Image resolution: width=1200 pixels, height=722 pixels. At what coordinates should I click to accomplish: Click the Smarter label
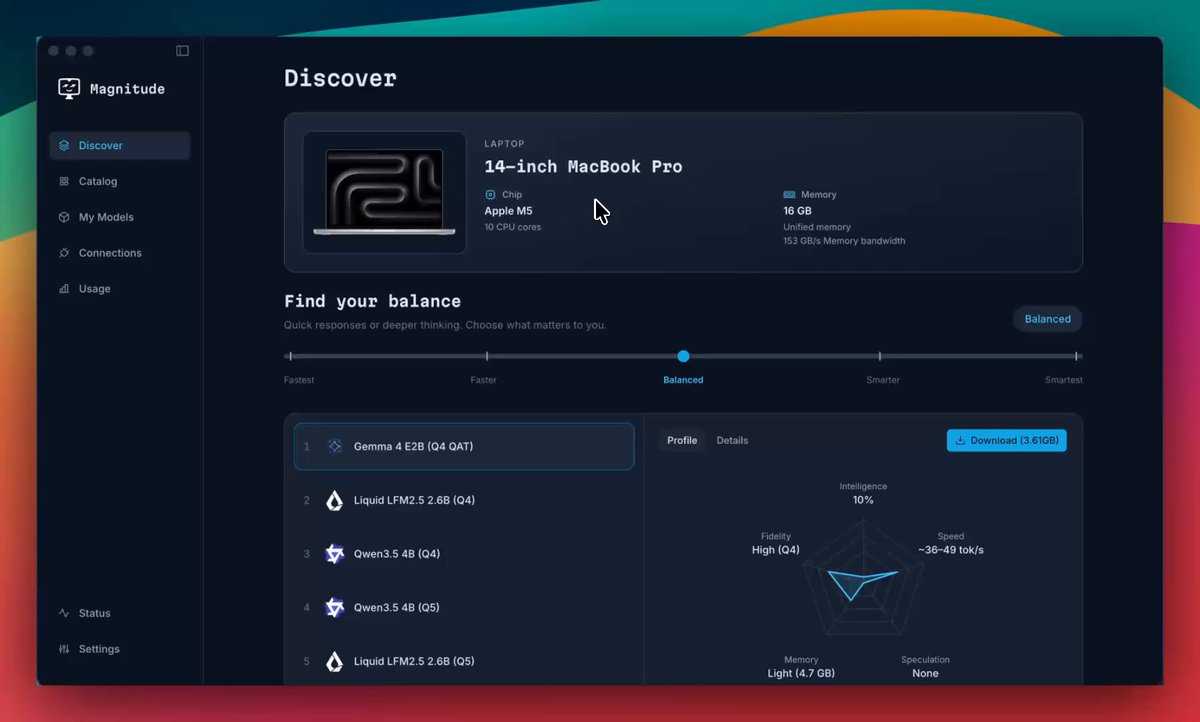pos(883,380)
